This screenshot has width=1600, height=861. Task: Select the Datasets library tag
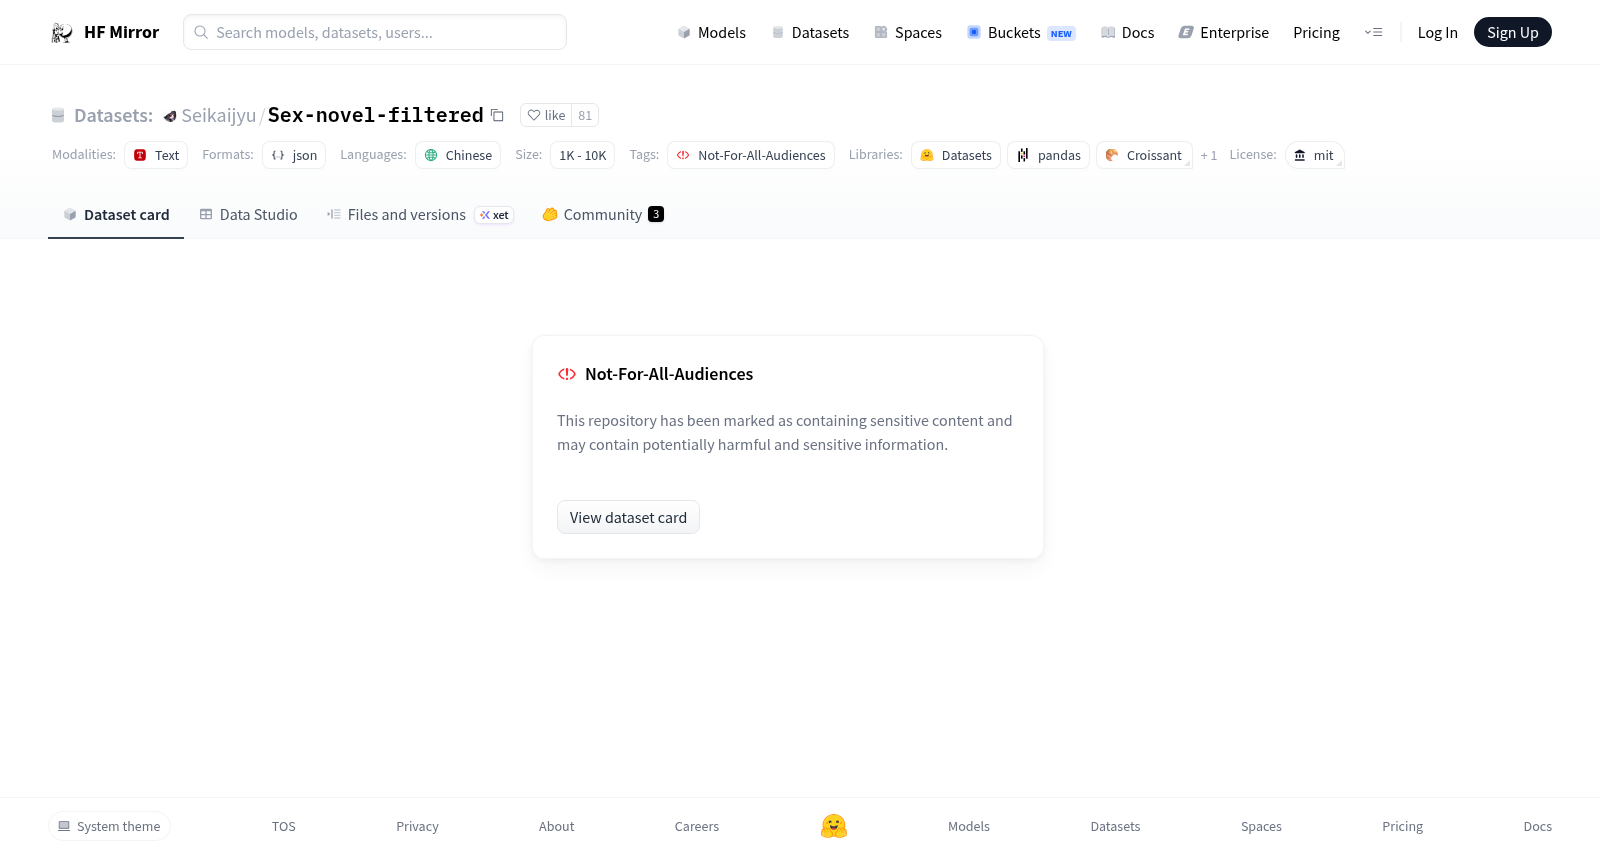pos(956,155)
